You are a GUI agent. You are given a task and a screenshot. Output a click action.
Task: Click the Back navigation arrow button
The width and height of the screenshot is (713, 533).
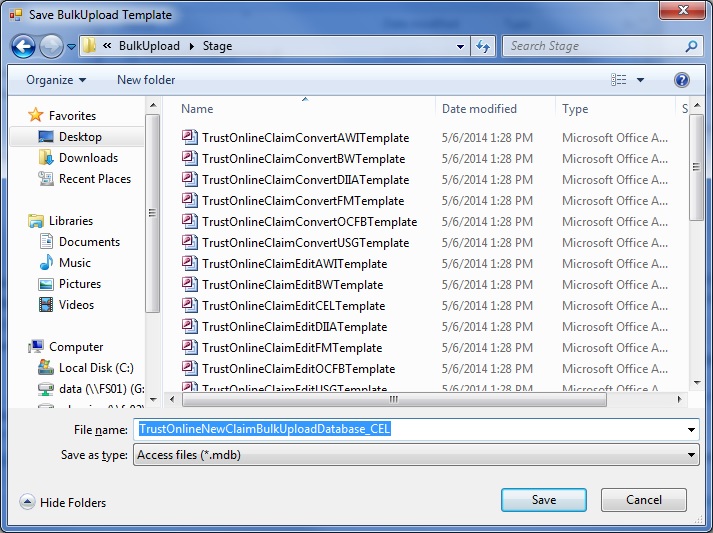[23, 46]
